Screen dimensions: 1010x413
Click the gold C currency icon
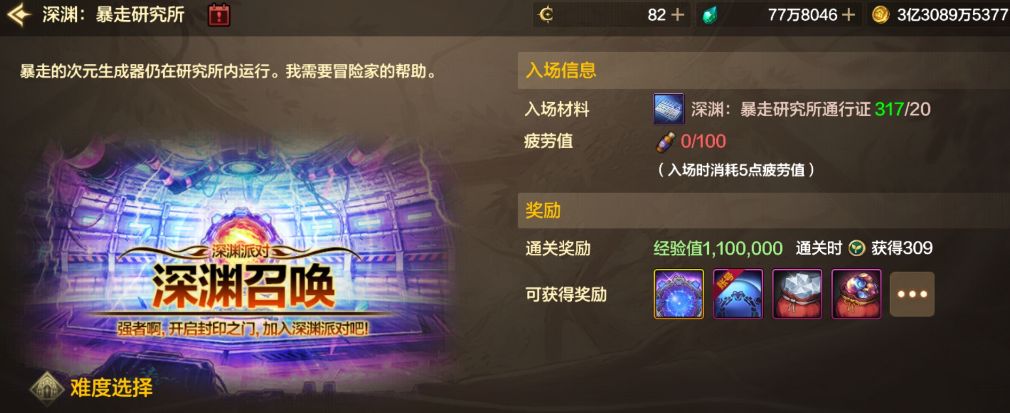pos(546,15)
